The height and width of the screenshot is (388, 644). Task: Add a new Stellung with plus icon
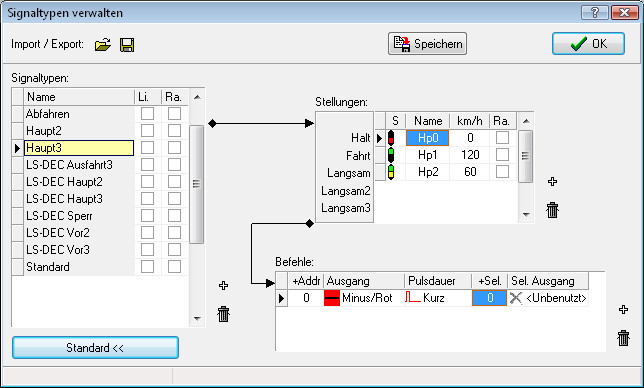coord(552,181)
